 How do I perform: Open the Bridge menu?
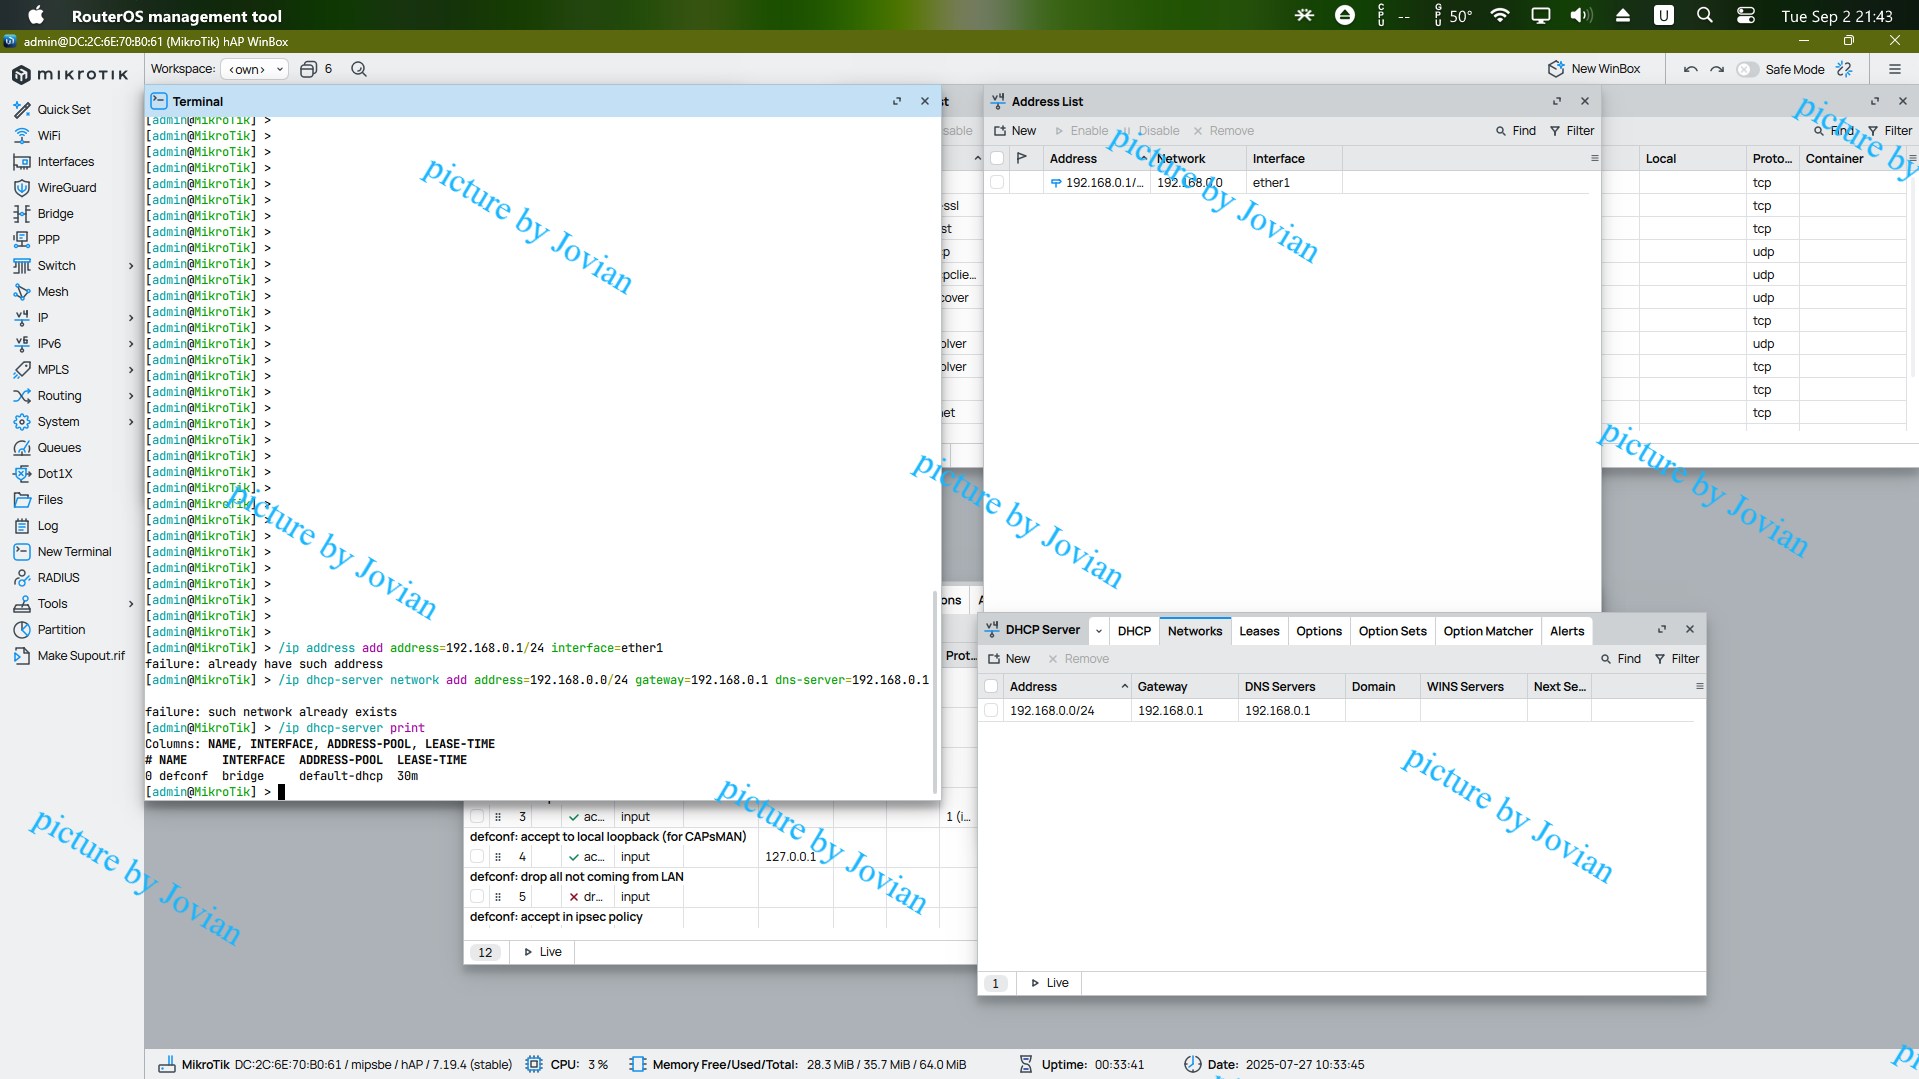55,214
